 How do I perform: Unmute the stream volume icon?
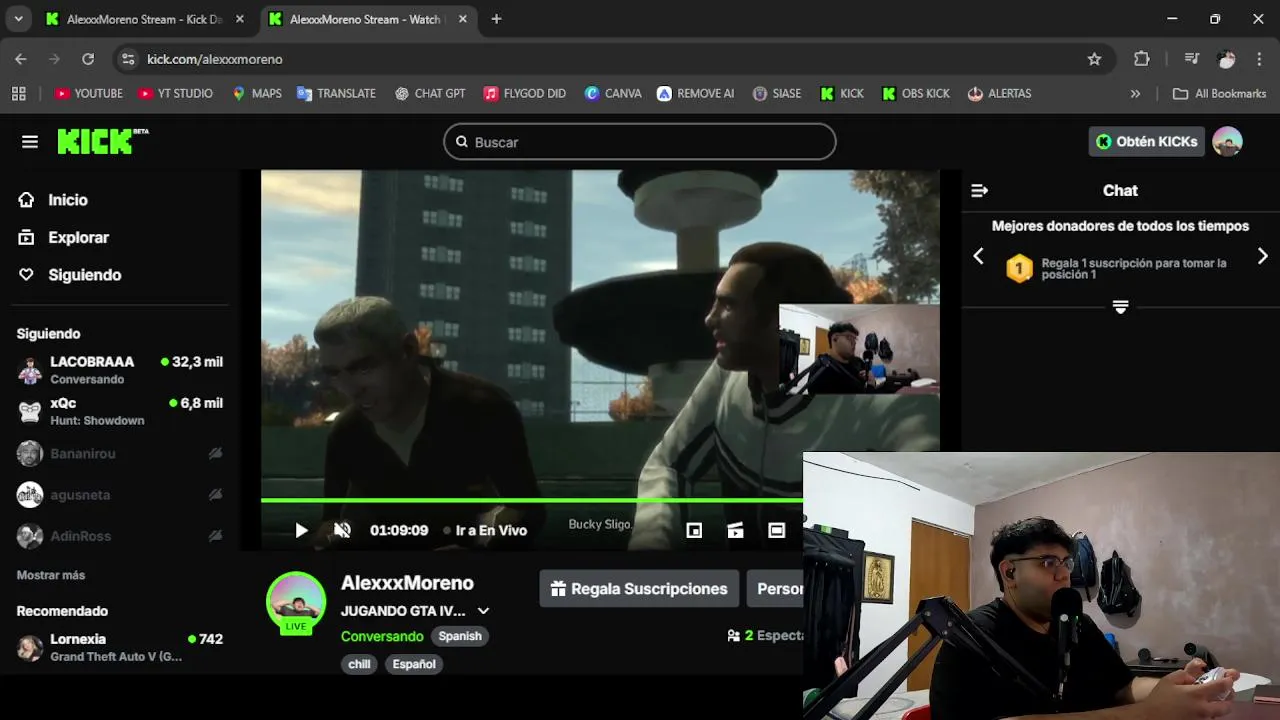point(342,530)
